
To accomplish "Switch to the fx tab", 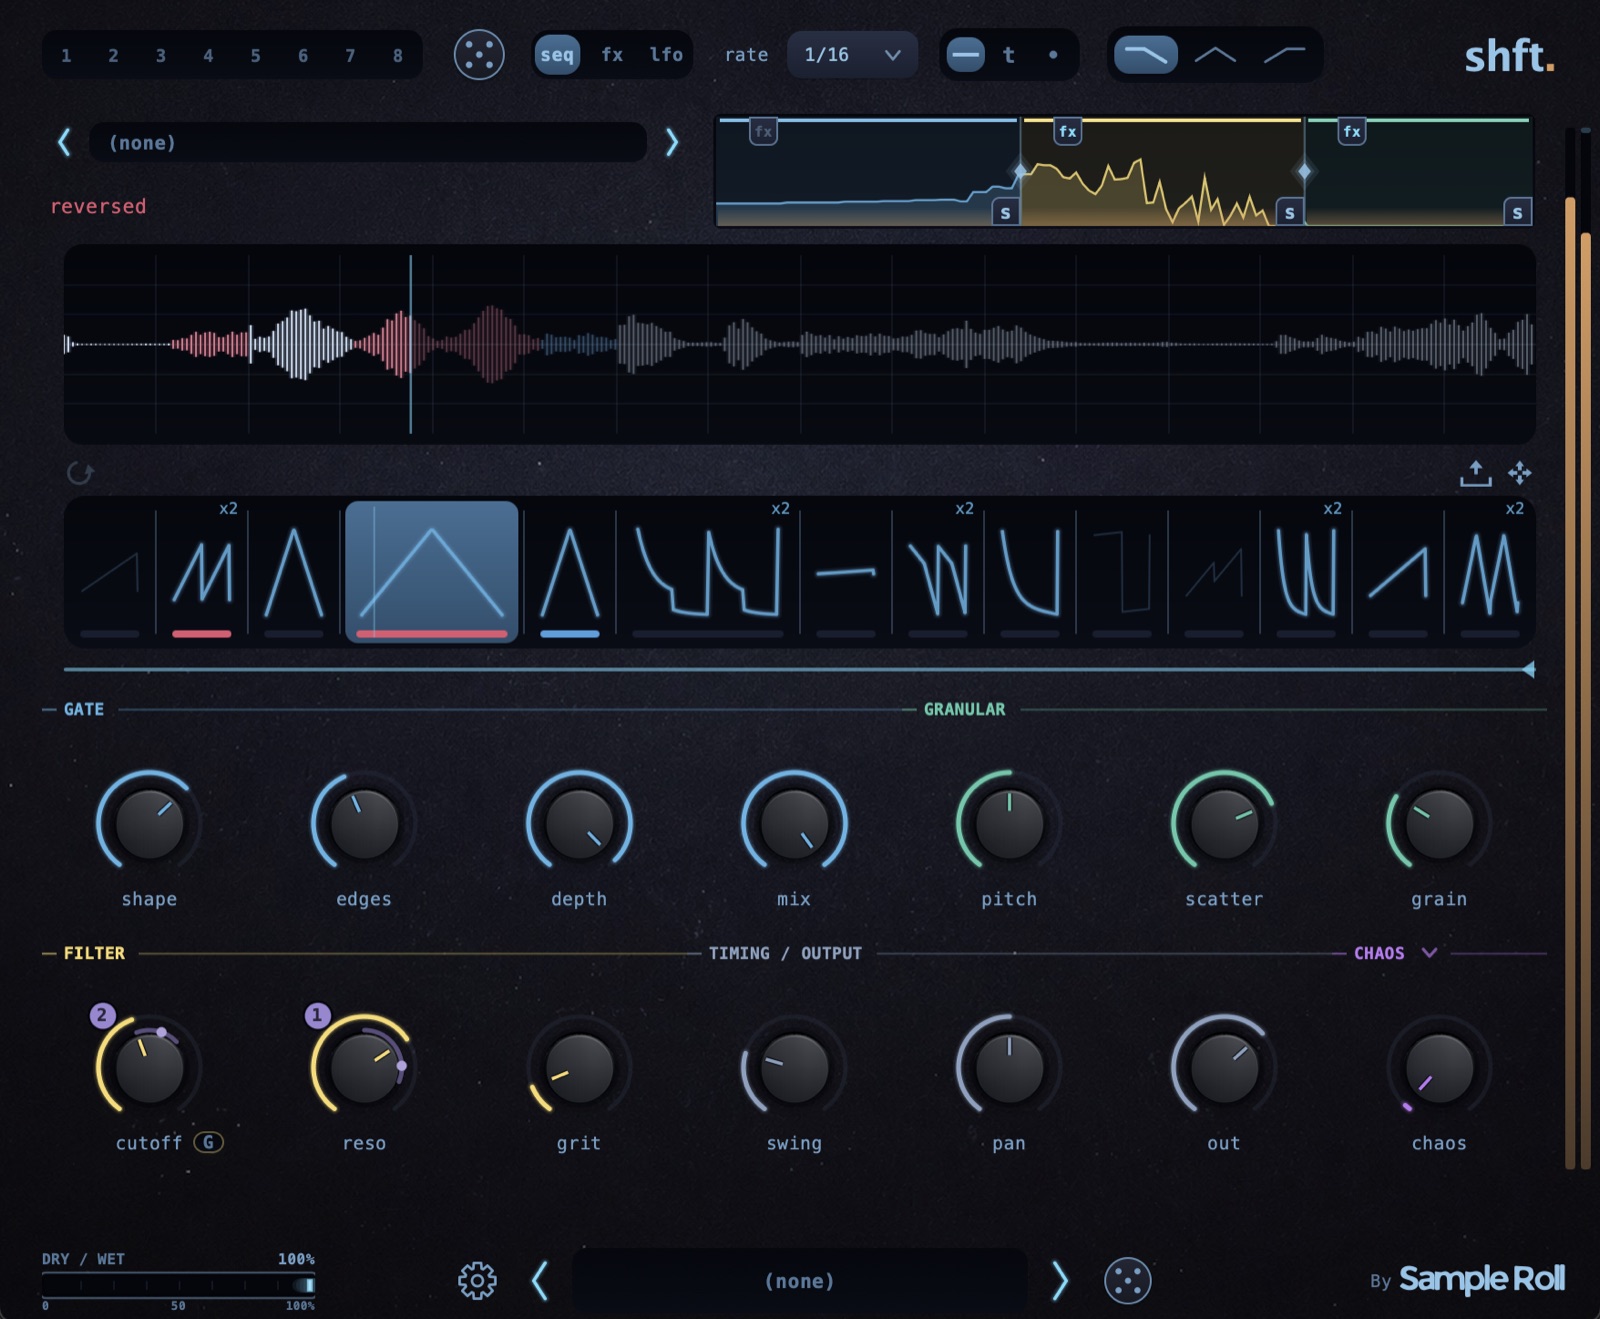I will [612, 55].
